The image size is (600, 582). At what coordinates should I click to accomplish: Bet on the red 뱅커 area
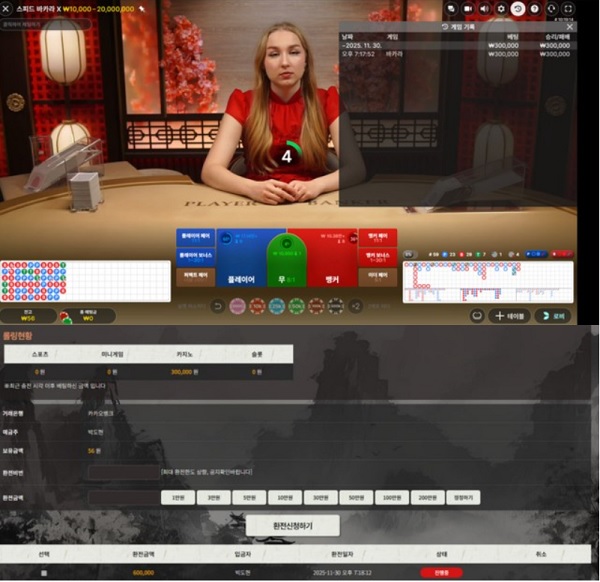pyautogui.click(x=332, y=258)
